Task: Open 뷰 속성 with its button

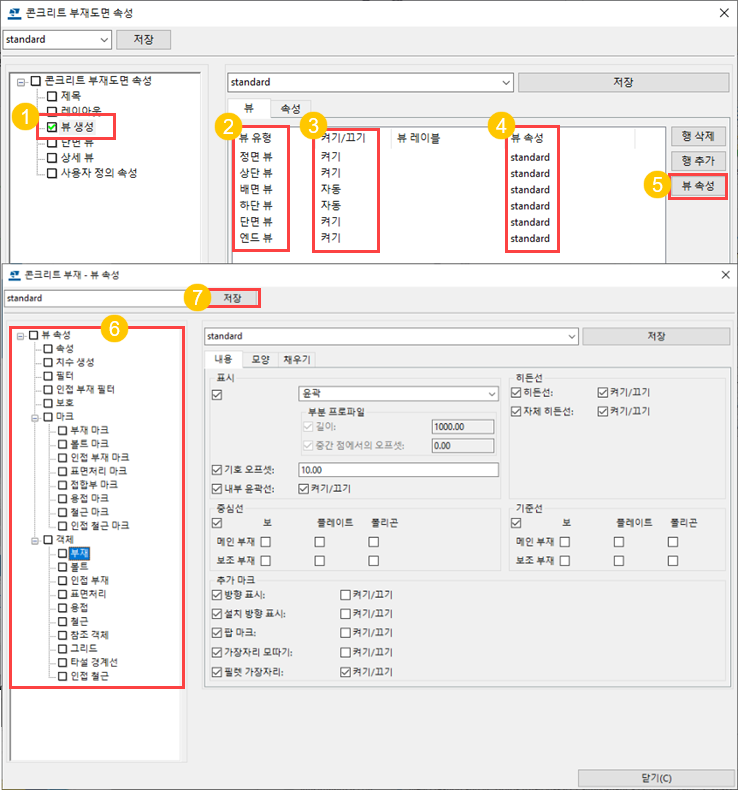Action: coord(698,186)
